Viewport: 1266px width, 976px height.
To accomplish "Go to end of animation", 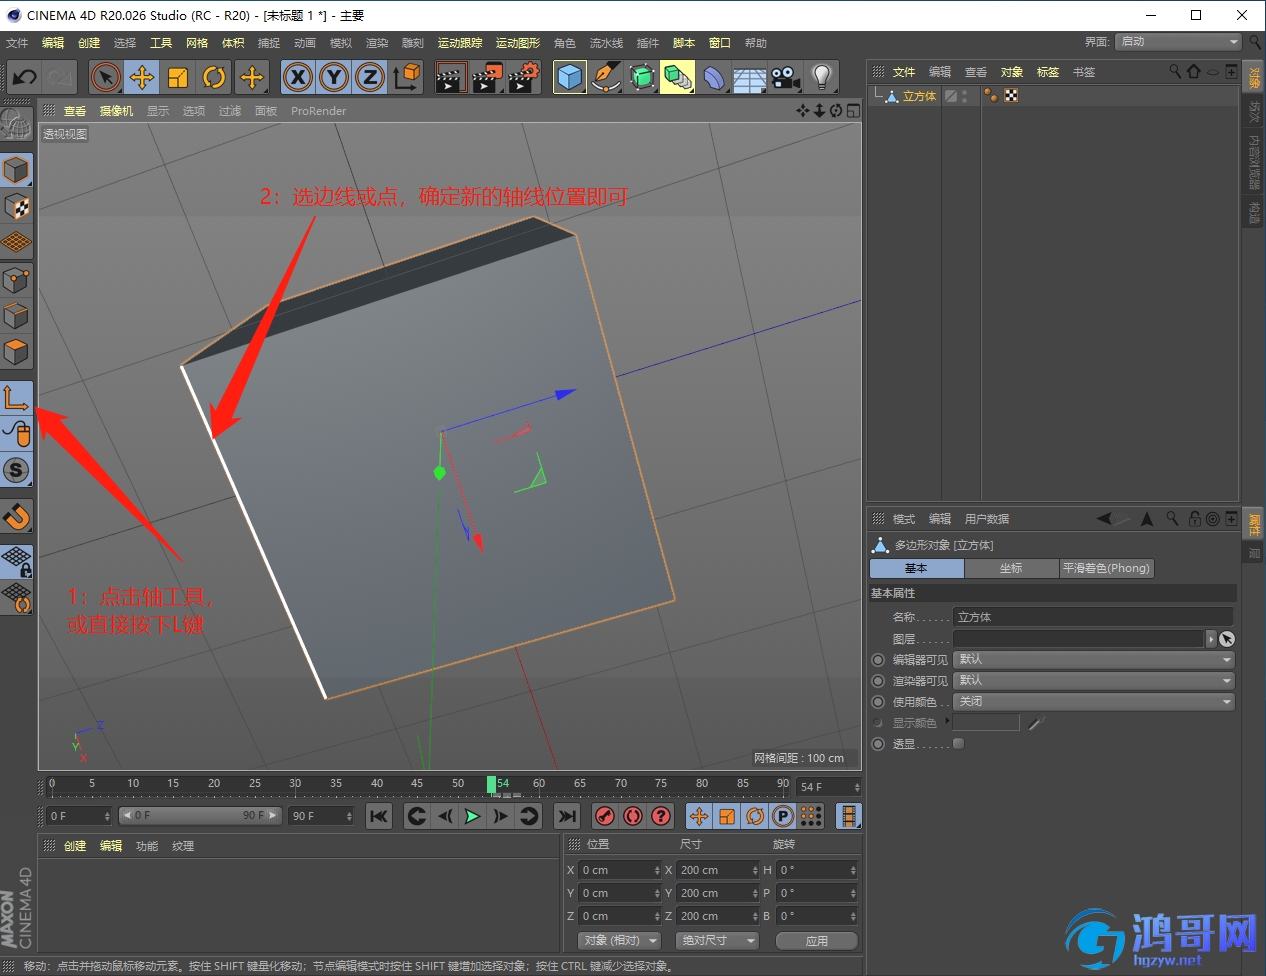I will (x=567, y=816).
